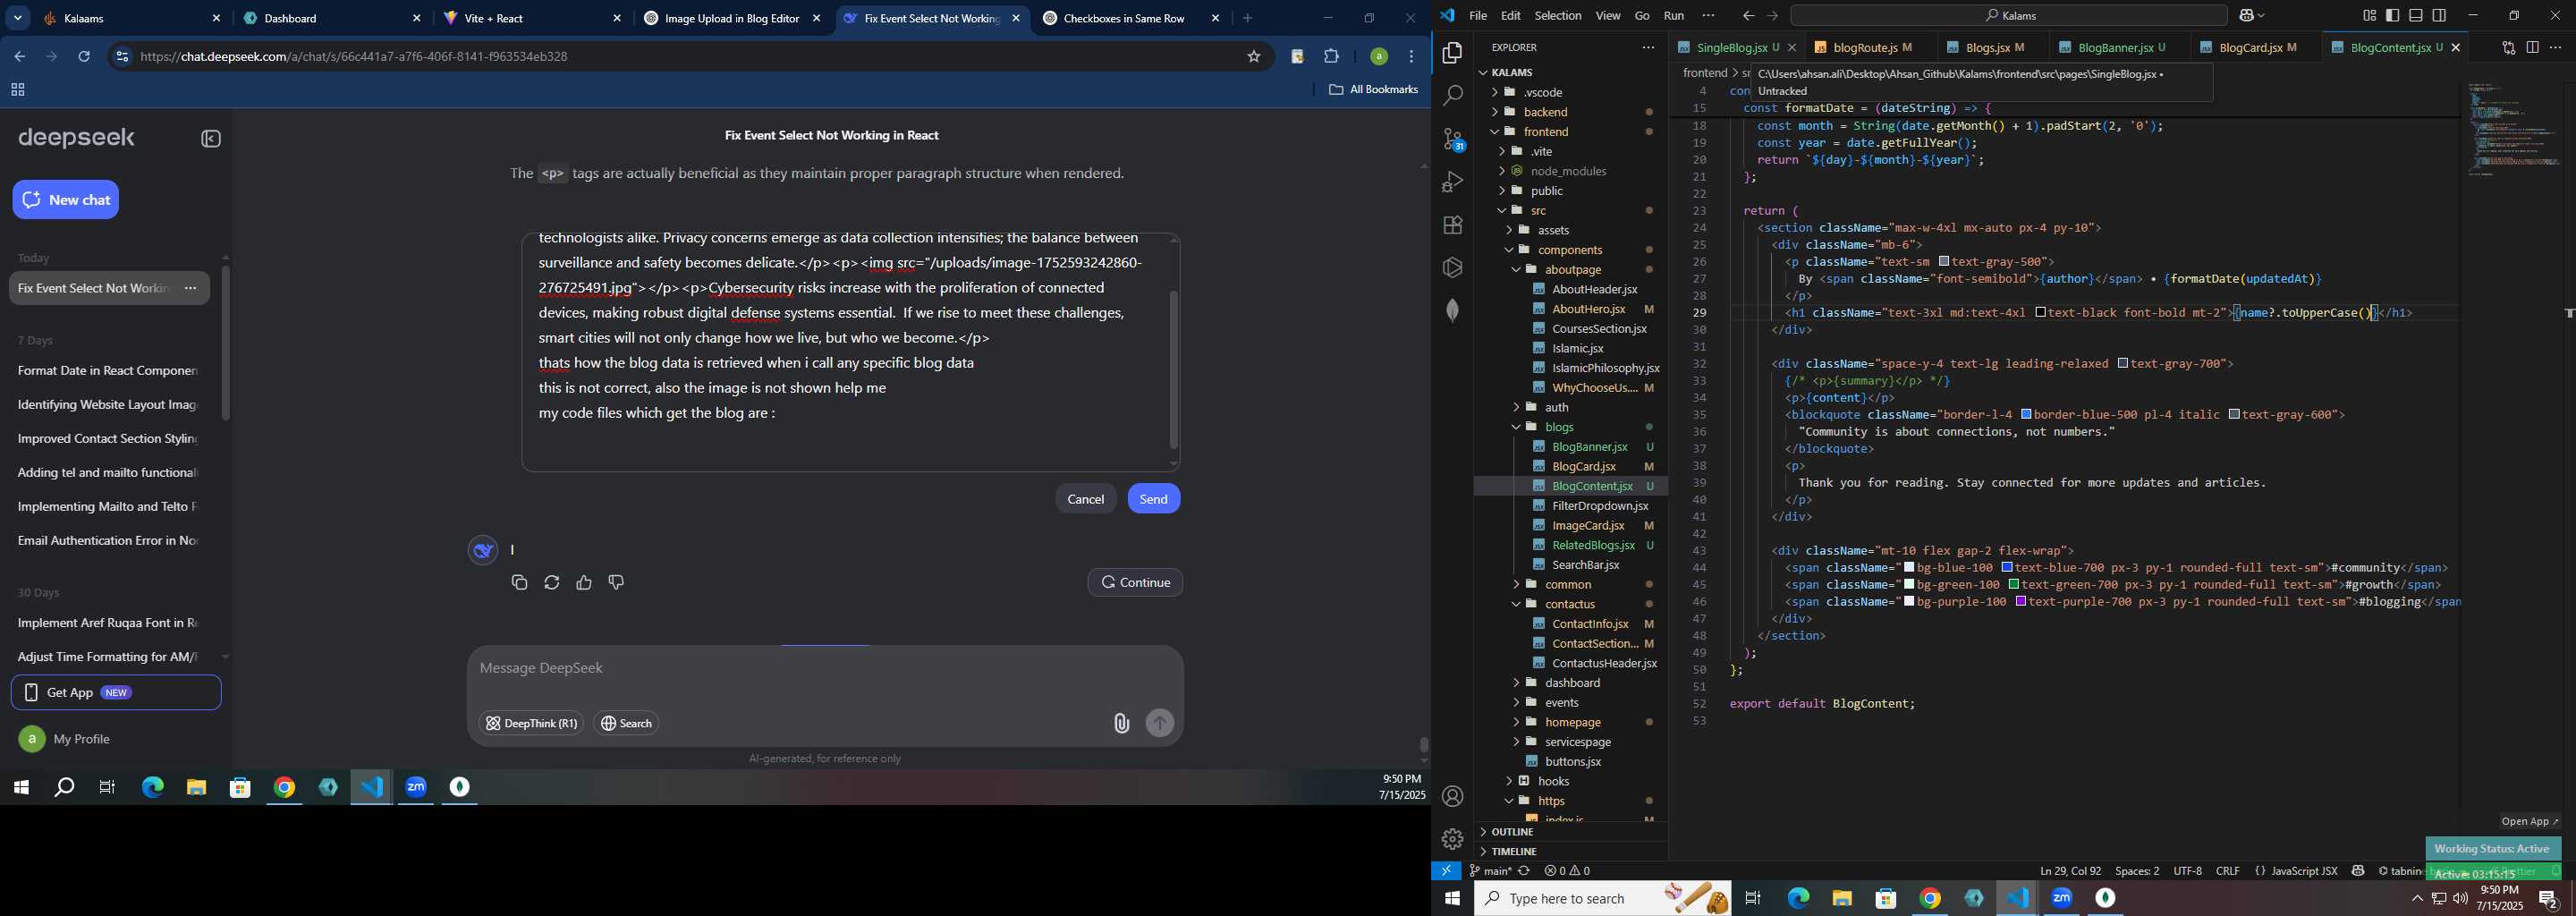Toggle Search mode in DeepSeek

point(627,724)
